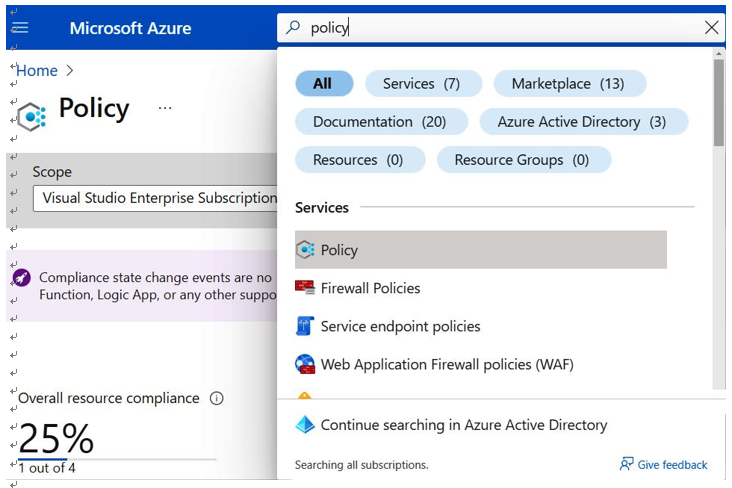Click the Give feedback person icon
732x488 pixels.
click(626, 464)
